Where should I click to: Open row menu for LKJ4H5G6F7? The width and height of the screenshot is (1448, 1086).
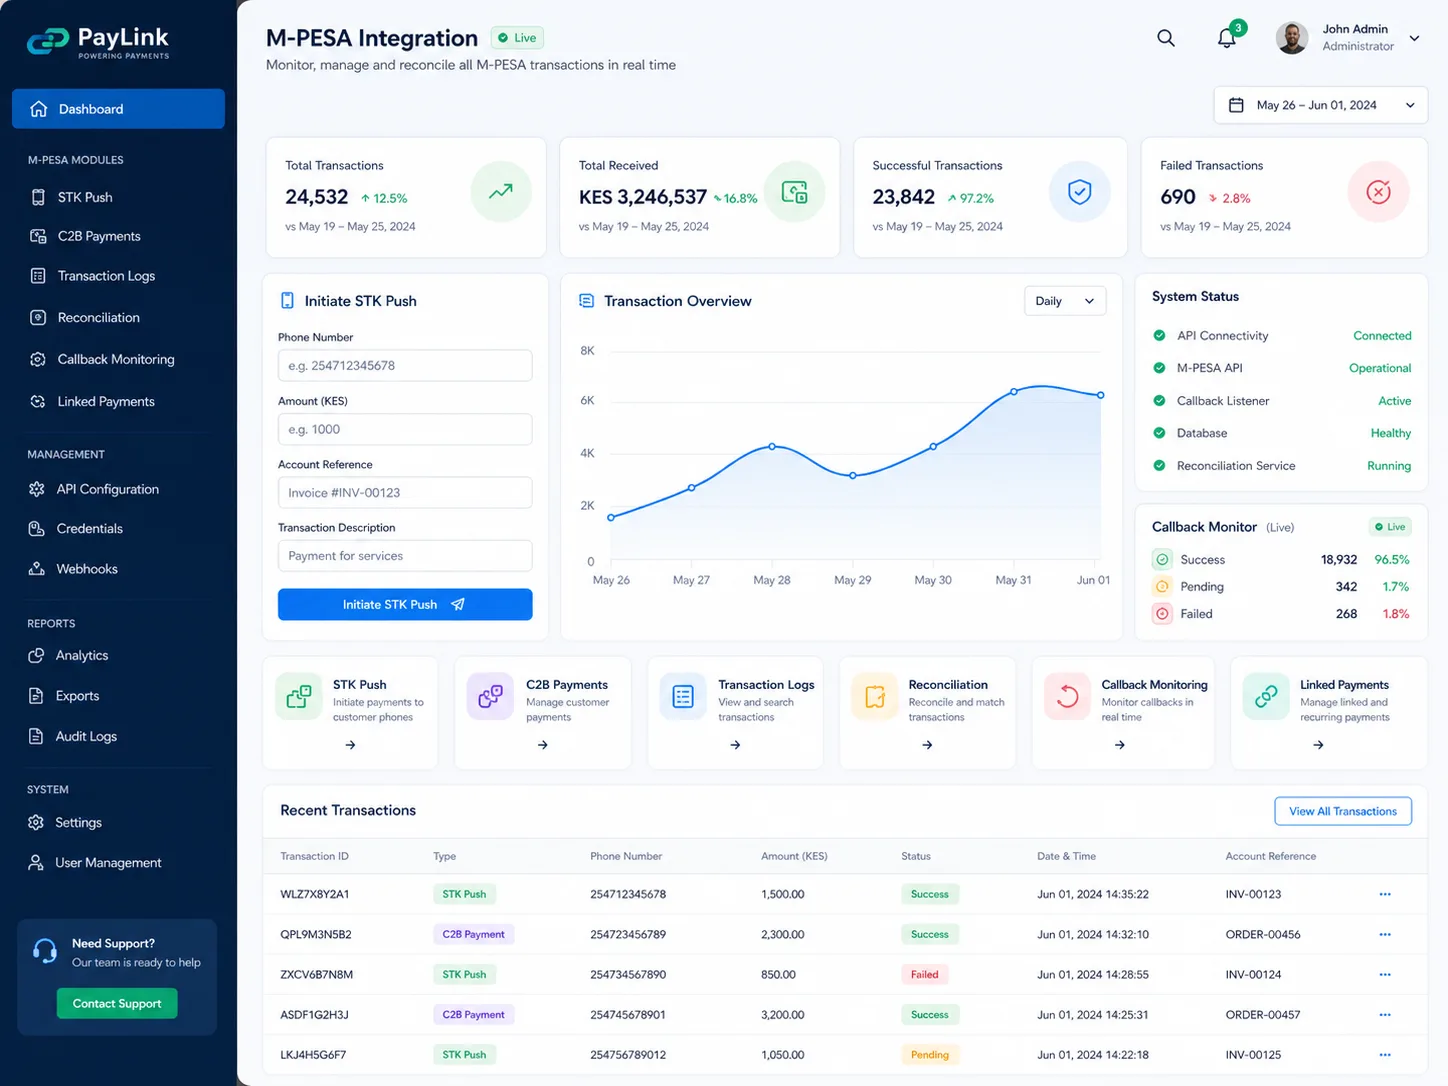[x=1385, y=1054]
